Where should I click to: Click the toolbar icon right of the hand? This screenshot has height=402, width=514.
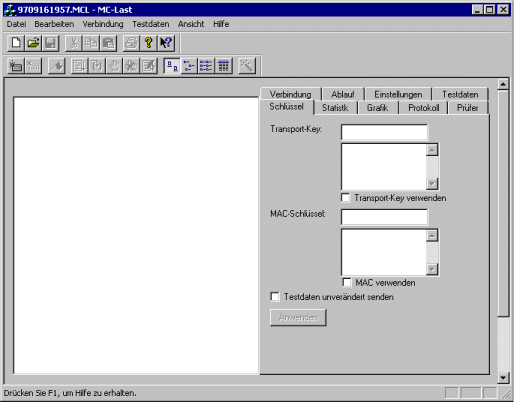coord(131,66)
